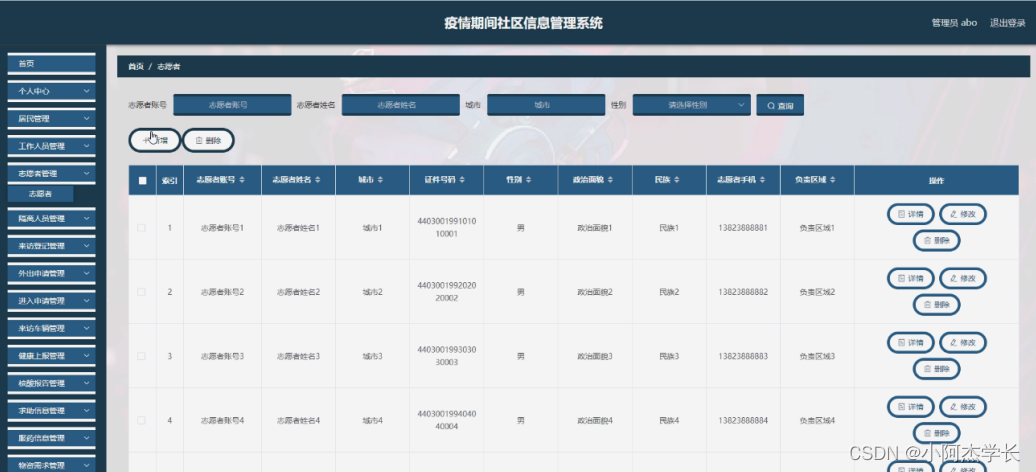Check the checkbox for row 3
1036x472 pixels.
(x=141, y=356)
